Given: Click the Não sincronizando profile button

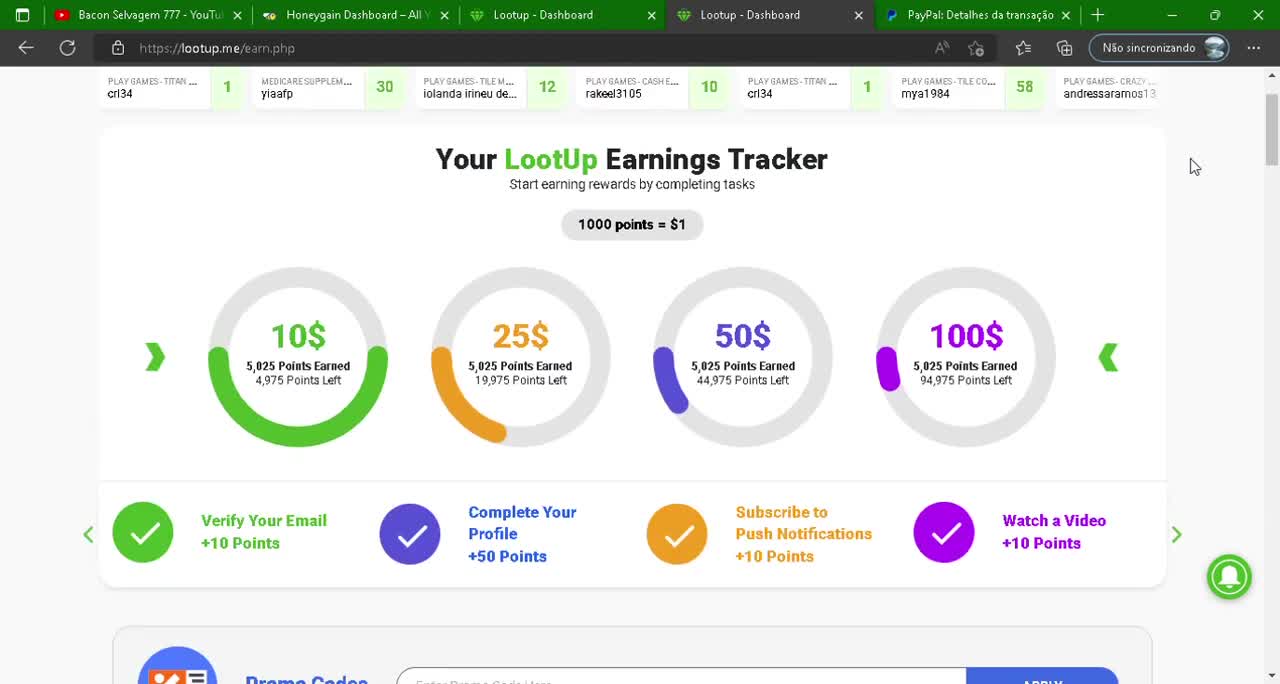Looking at the screenshot, I should (x=1159, y=48).
